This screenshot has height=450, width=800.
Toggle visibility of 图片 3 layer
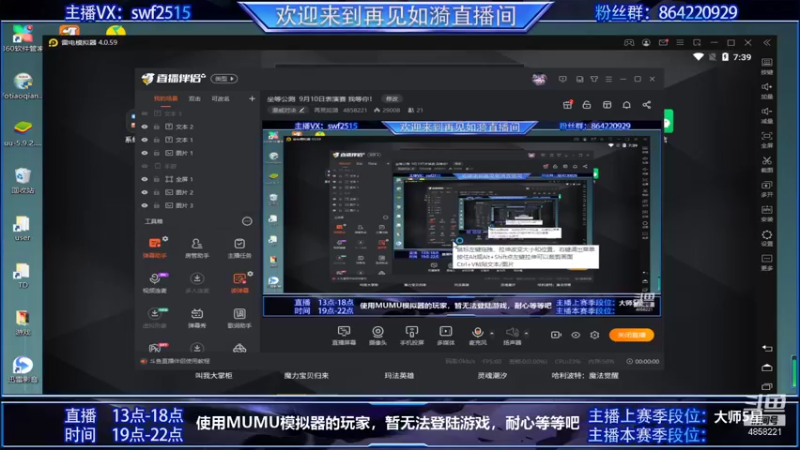[144, 206]
